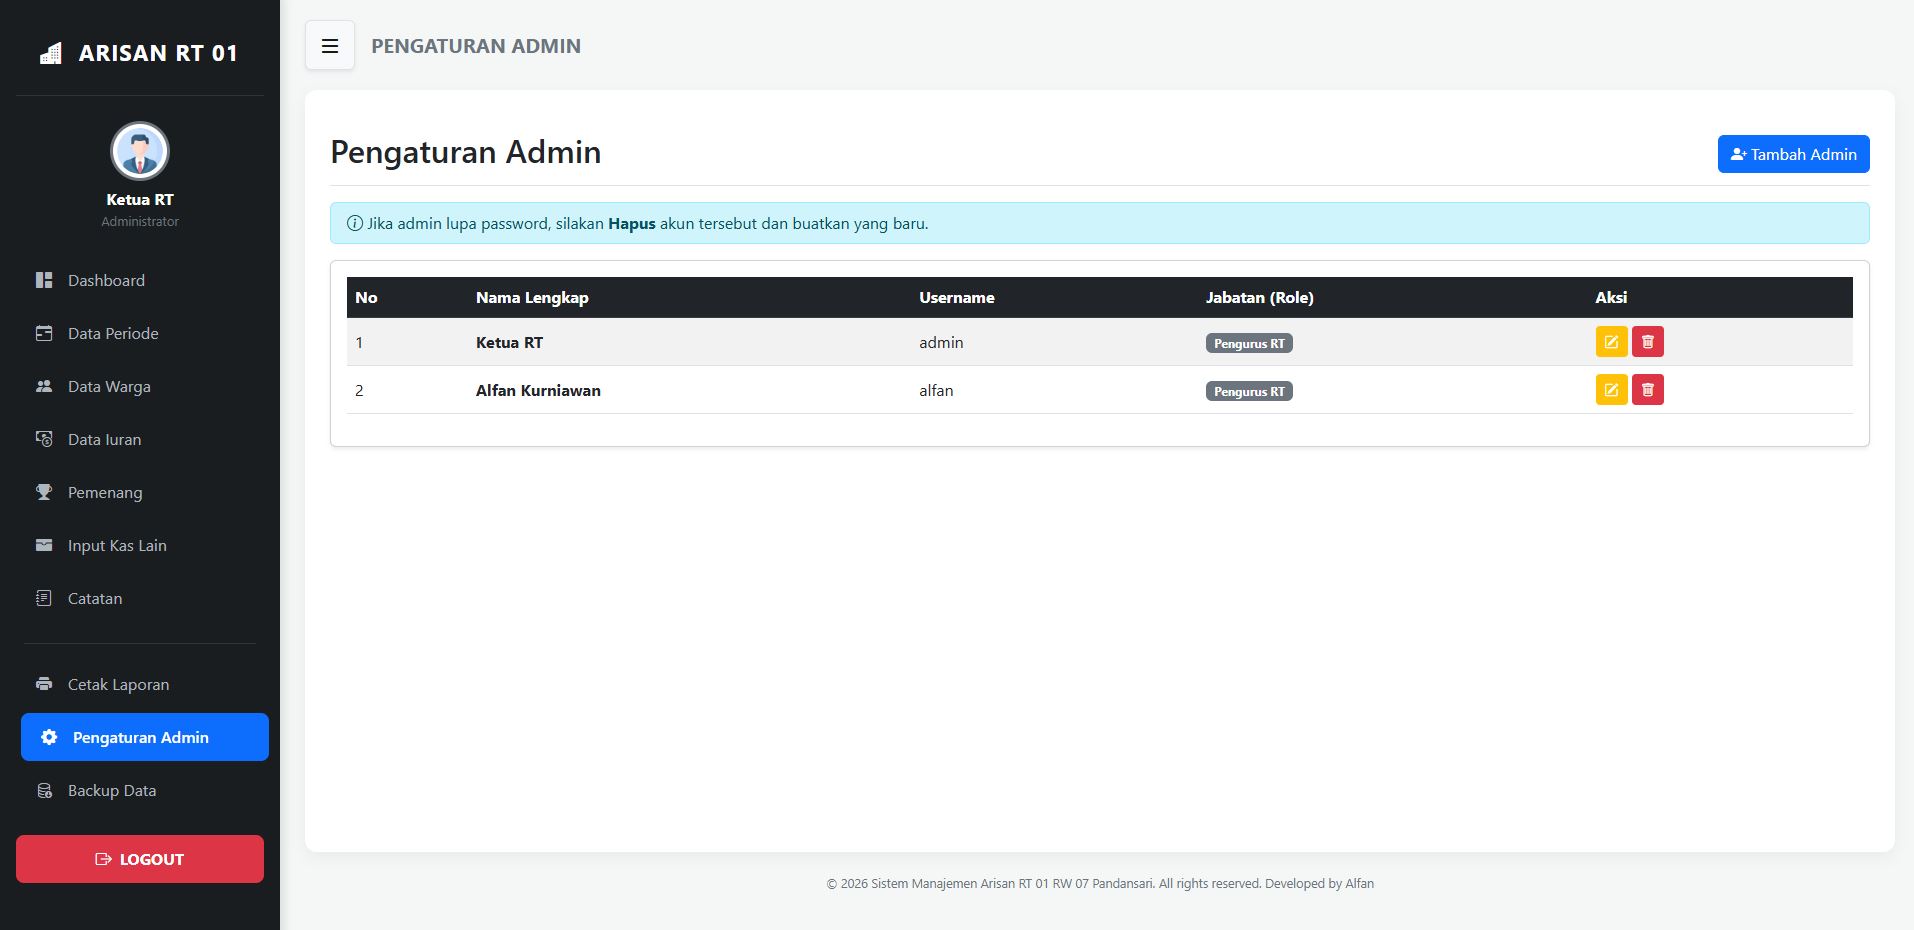Open Cetak Laporan from sidebar

click(x=118, y=685)
